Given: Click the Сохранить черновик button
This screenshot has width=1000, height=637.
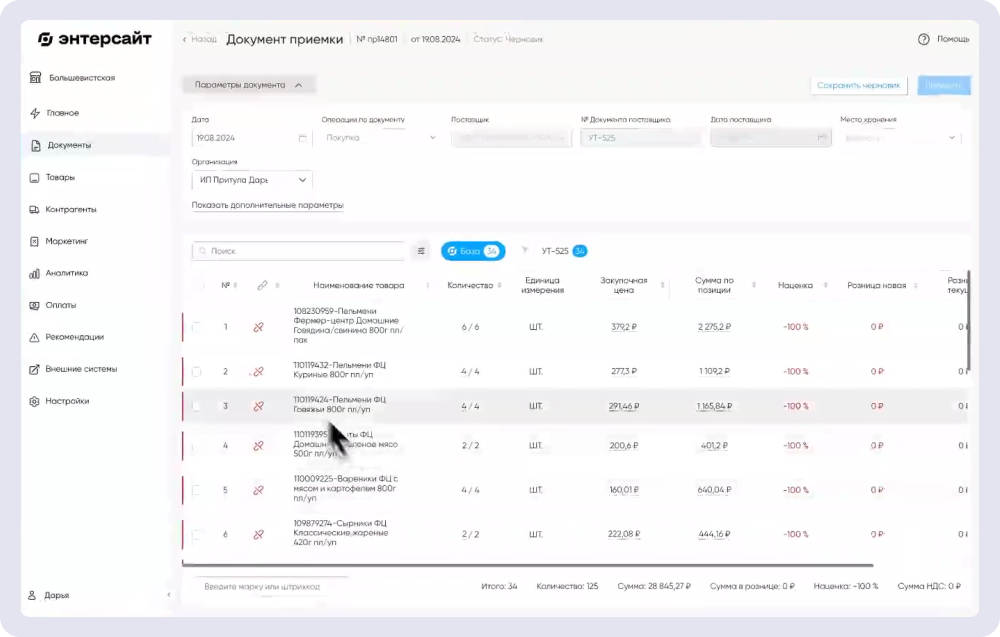Looking at the screenshot, I should click(x=862, y=85).
